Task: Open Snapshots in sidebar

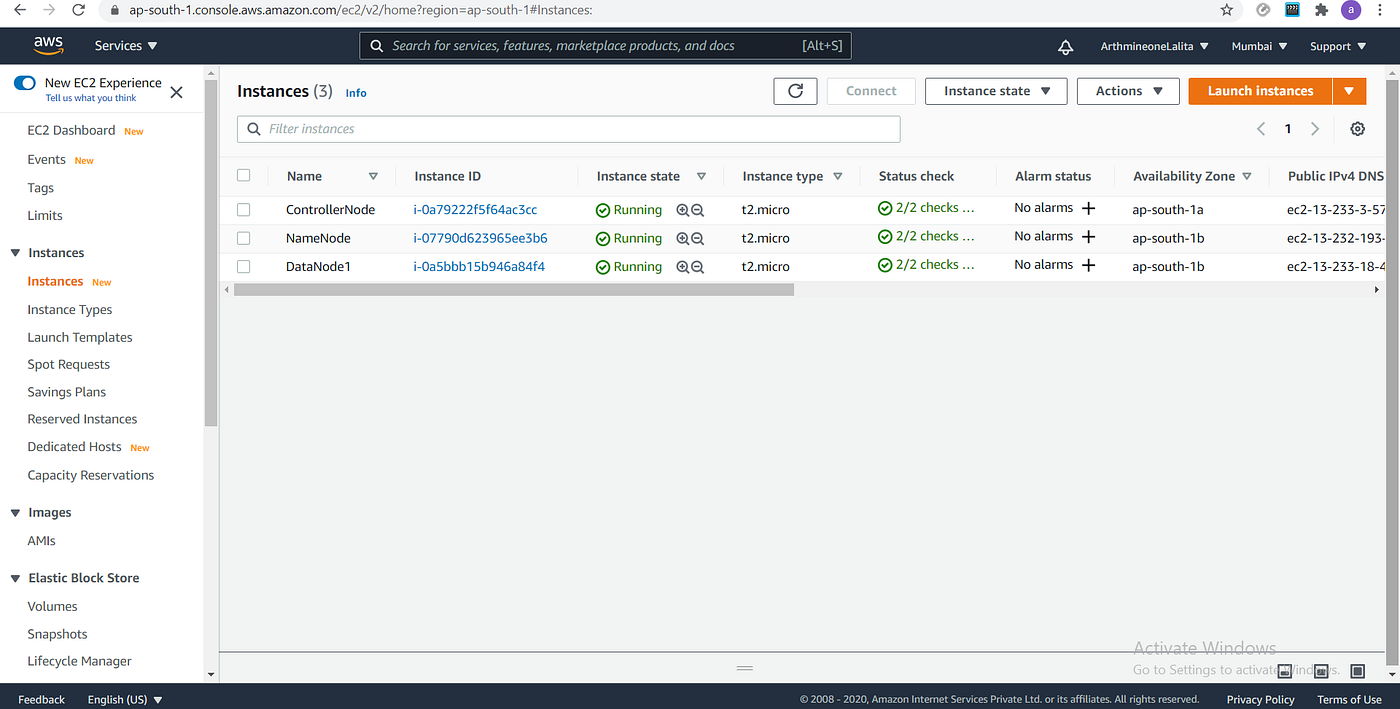Action: (57, 635)
